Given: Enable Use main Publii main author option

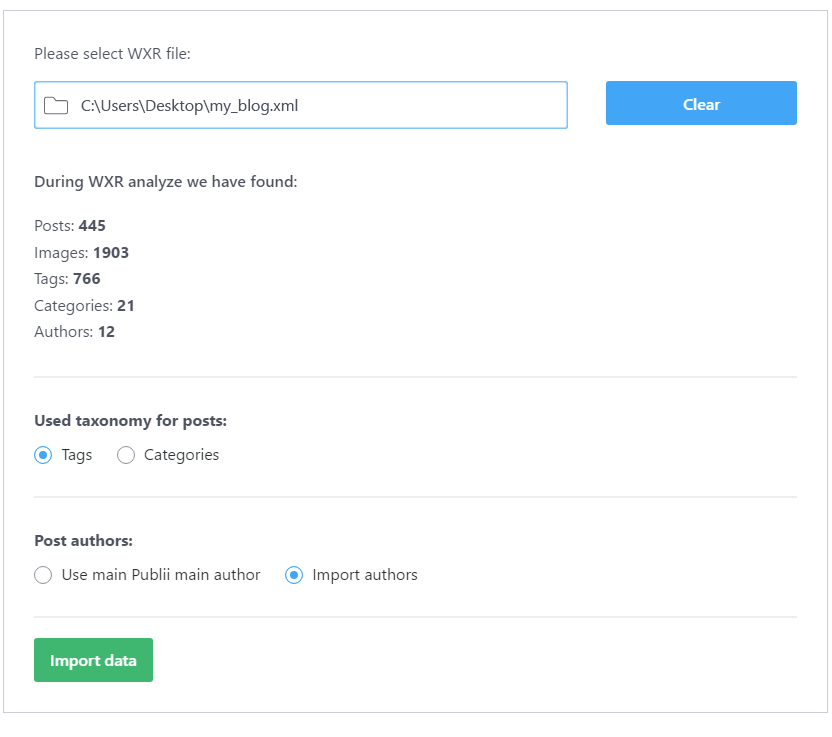Looking at the screenshot, I should pos(43,575).
